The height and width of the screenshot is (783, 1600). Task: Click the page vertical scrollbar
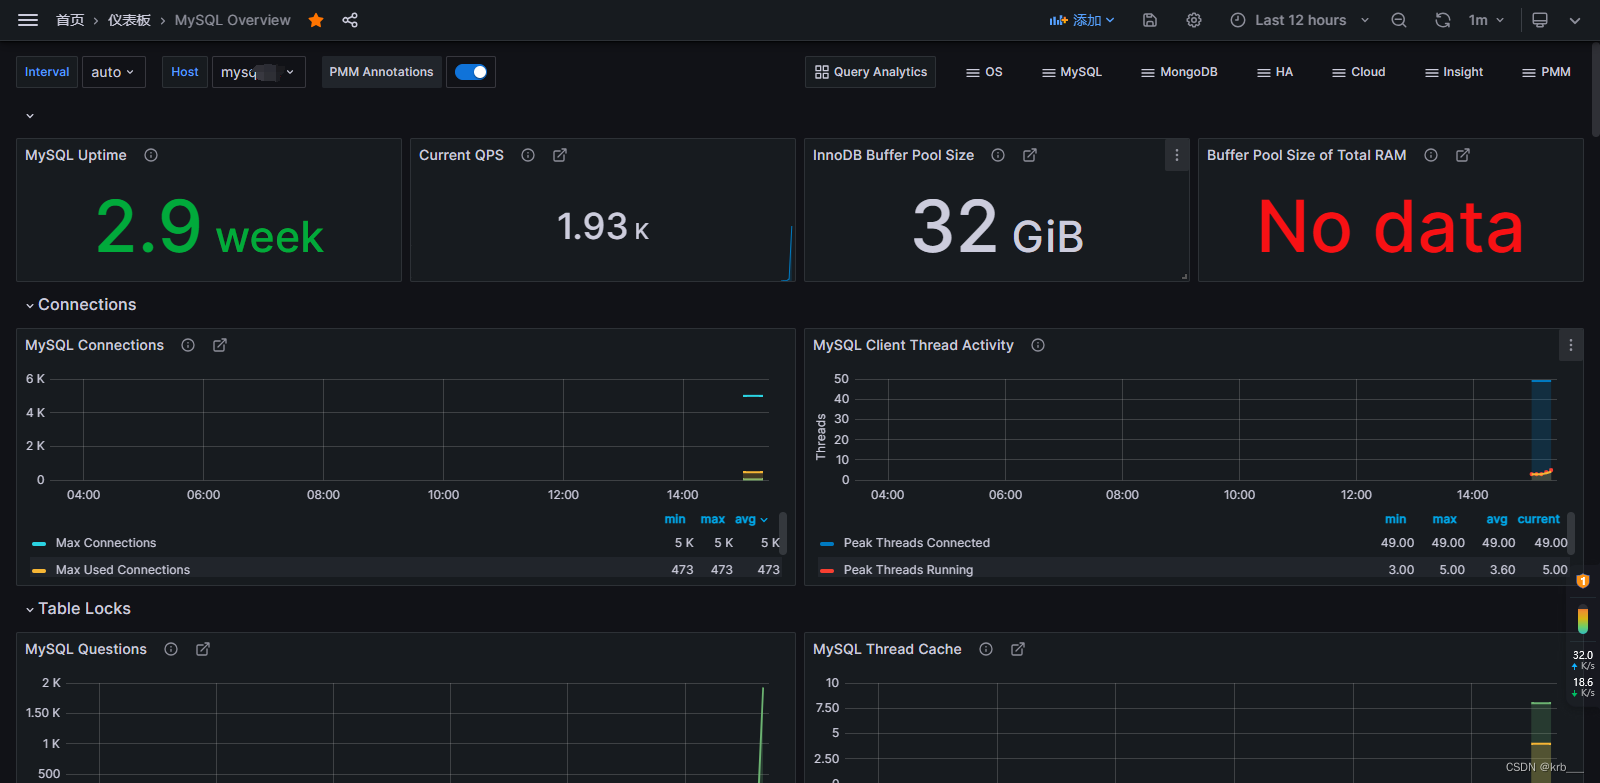(1595, 90)
